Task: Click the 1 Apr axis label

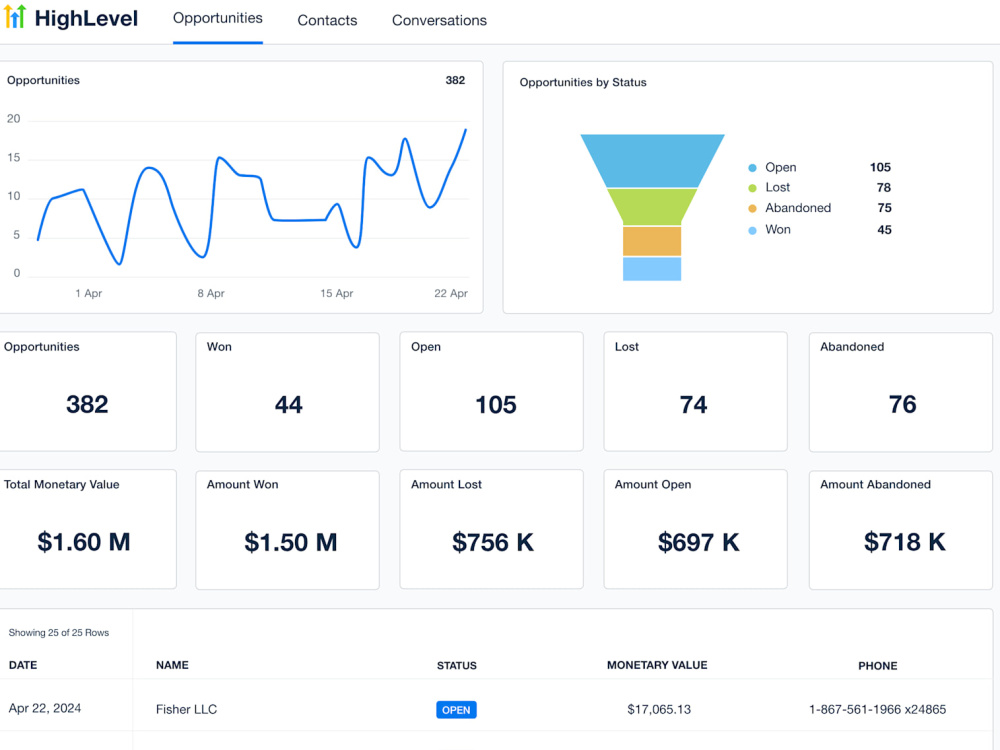Action: (x=88, y=293)
